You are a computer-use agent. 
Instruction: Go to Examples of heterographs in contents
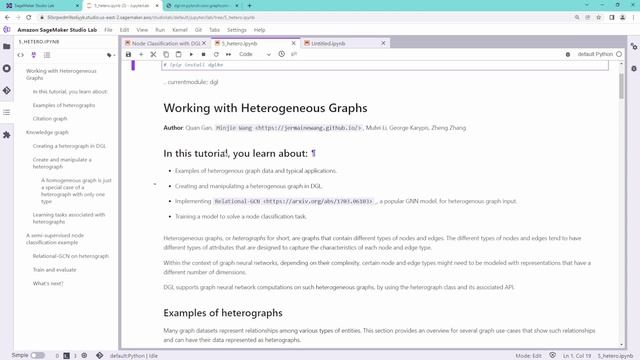tap(64, 105)
